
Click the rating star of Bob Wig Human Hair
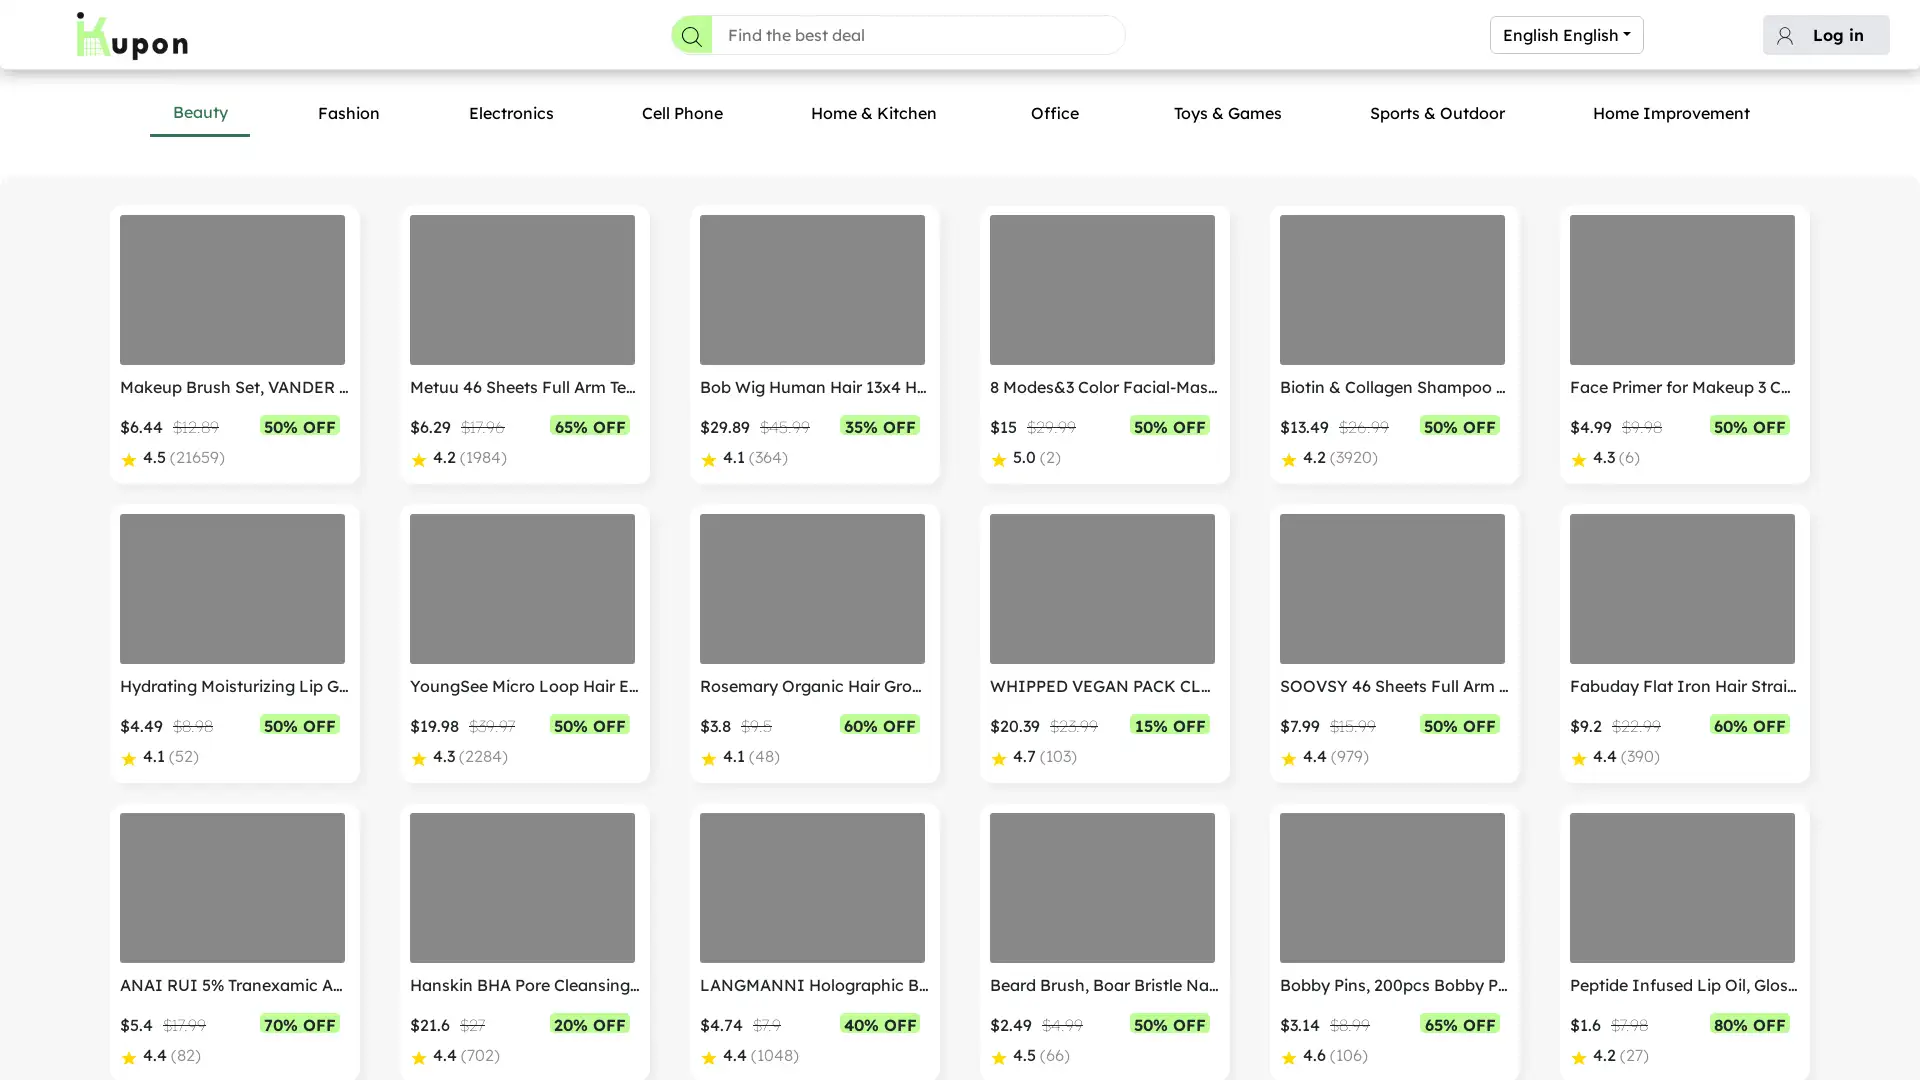709,459
